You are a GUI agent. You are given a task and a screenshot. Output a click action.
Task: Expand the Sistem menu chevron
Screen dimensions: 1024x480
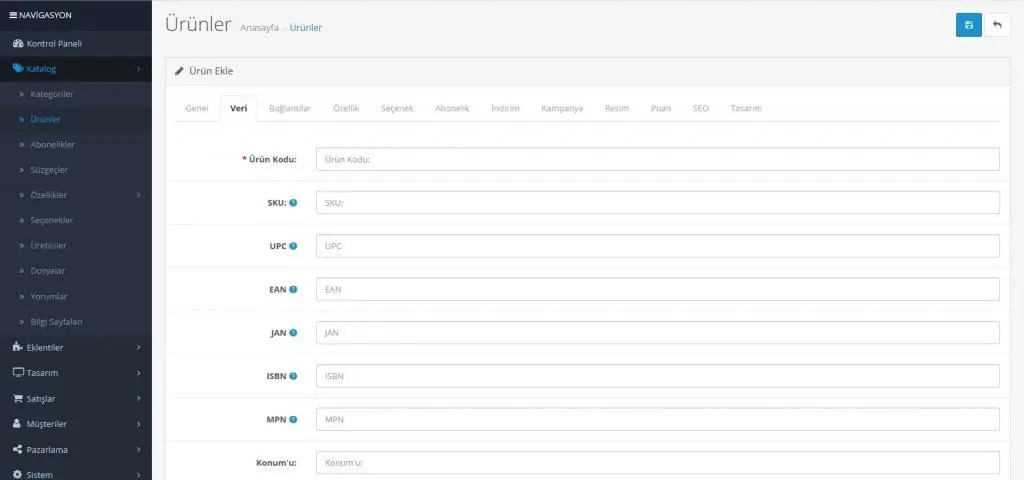[x=138, y=475]
